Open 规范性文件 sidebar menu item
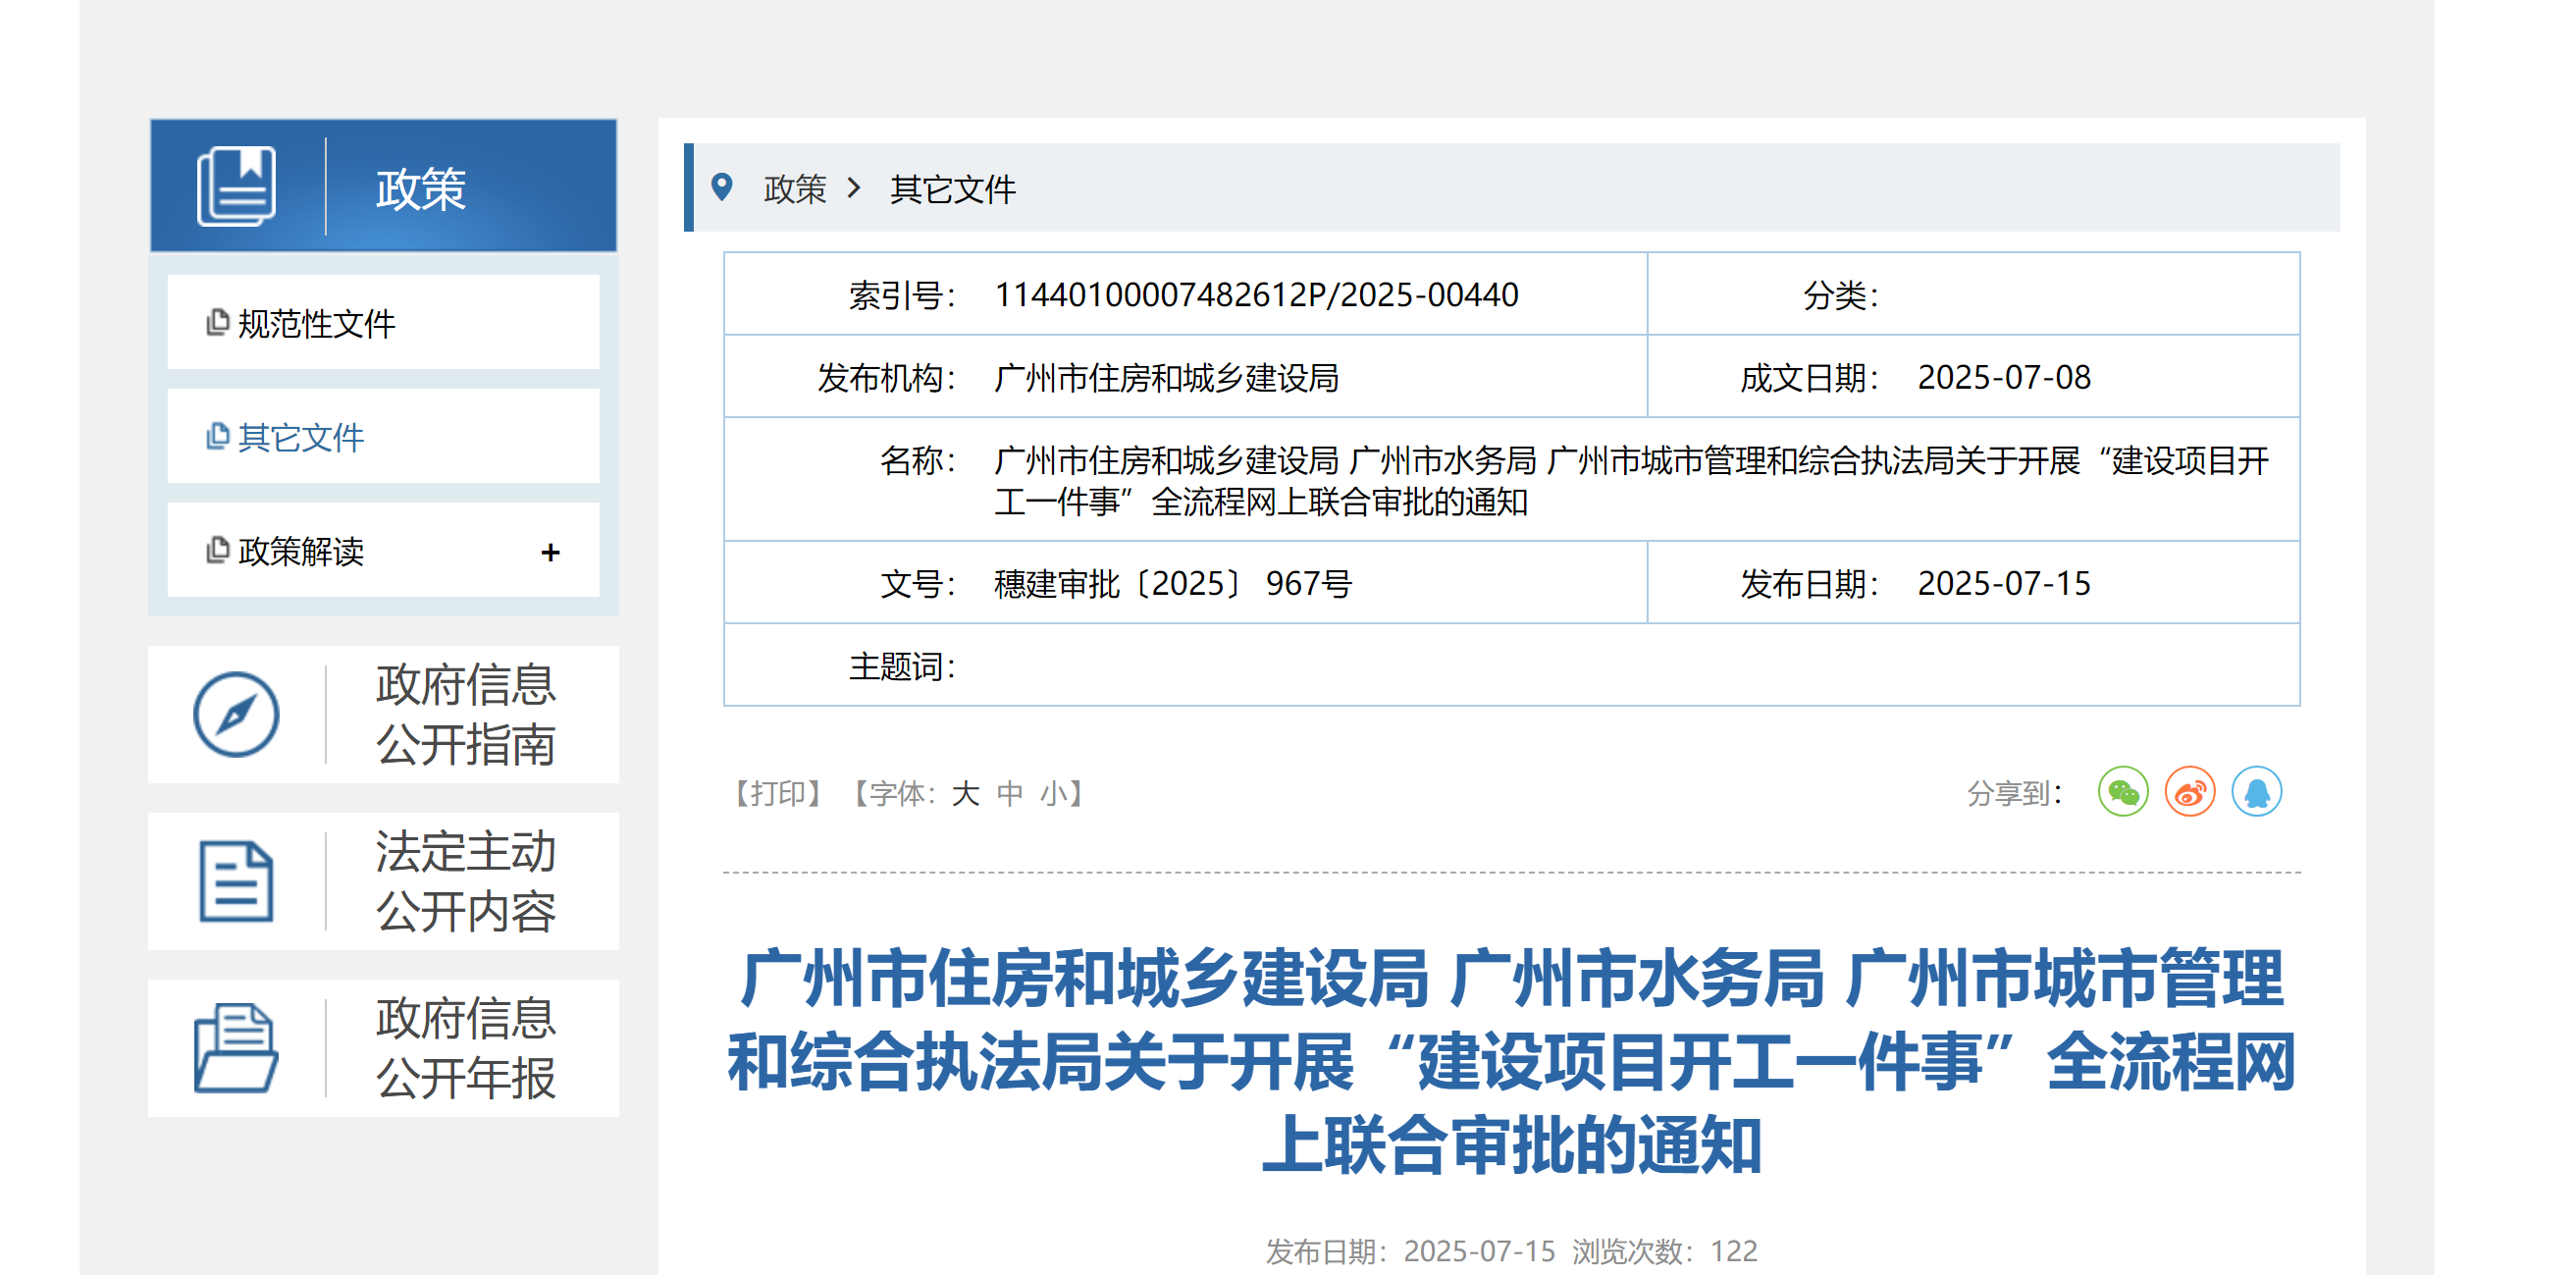 384,322
